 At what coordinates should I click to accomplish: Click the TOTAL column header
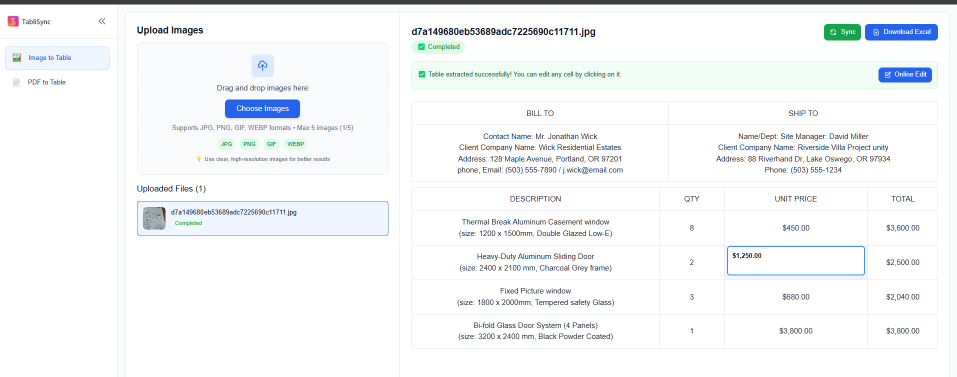903,199
